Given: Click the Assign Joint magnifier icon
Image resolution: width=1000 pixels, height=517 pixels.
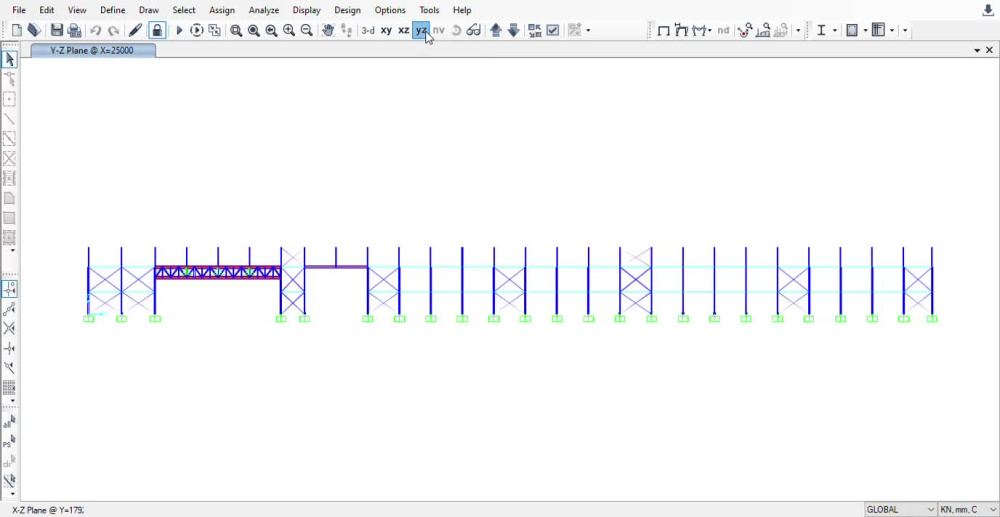Looking at the screenshot, I should pyautogui.click(x=745, y=30).
